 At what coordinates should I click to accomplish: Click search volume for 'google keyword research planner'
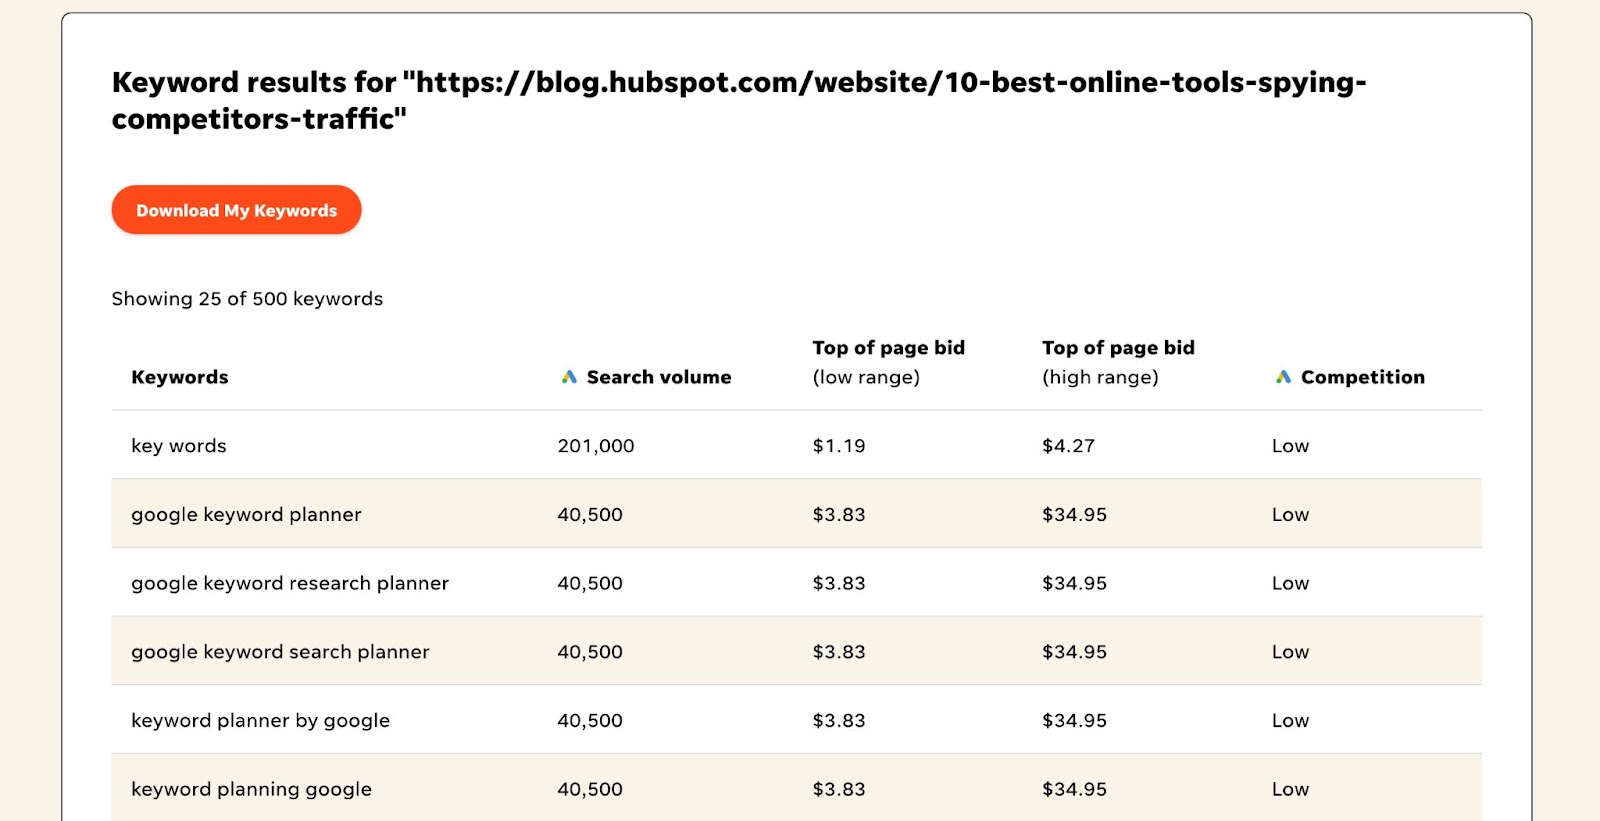coord(590,583)
